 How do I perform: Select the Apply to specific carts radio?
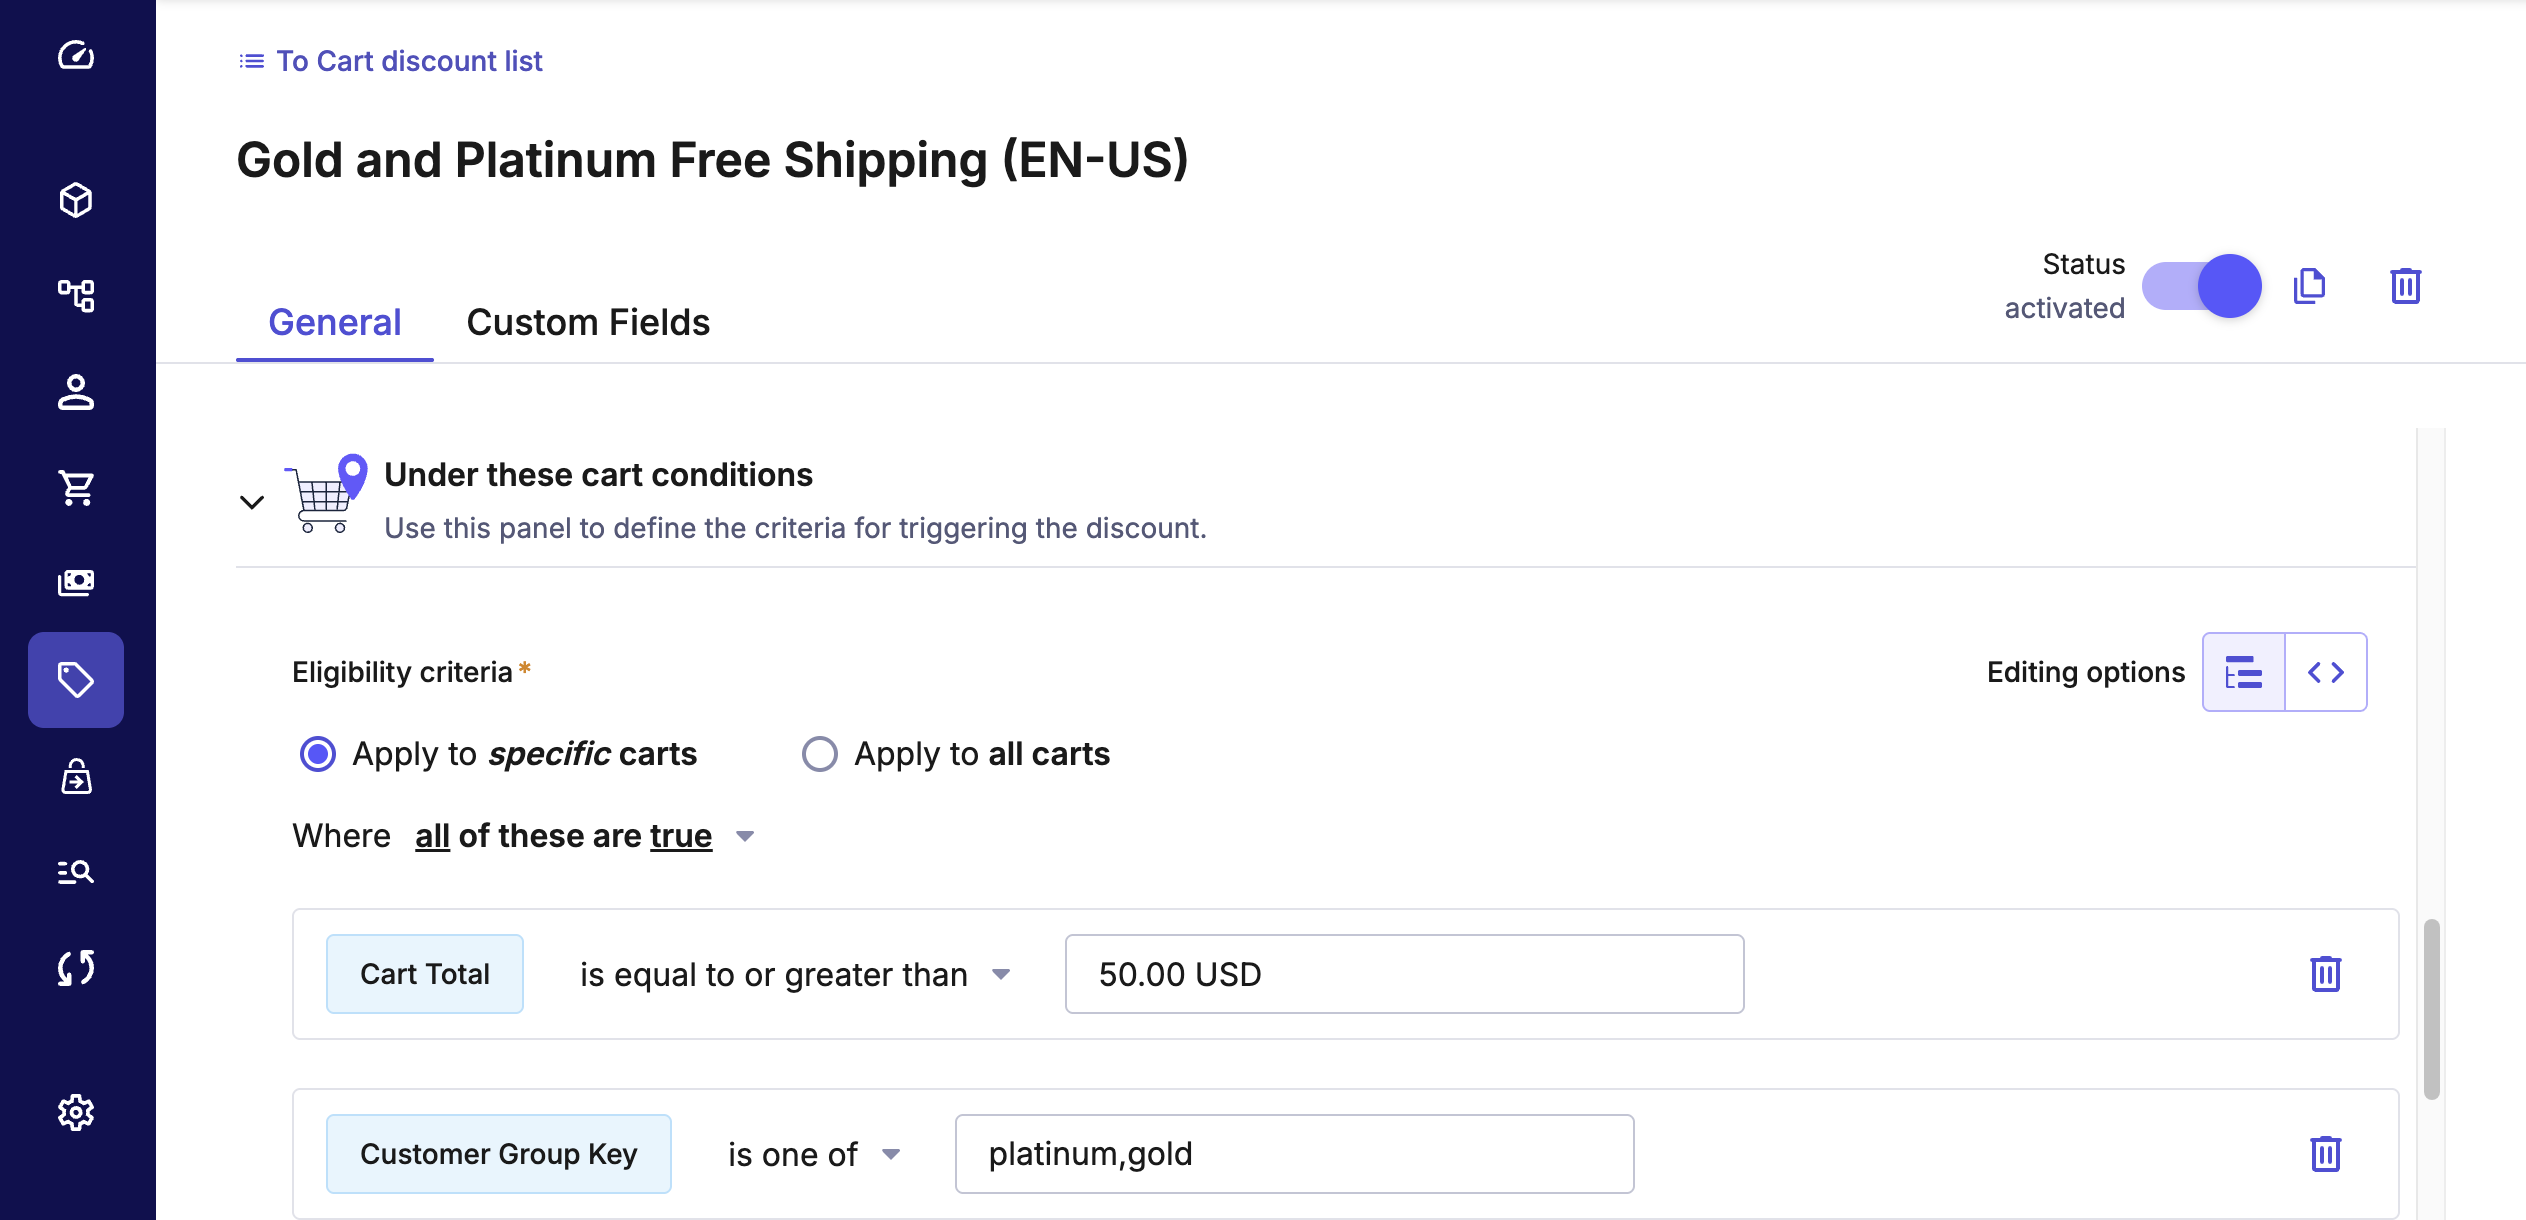[x=318, y=754]
